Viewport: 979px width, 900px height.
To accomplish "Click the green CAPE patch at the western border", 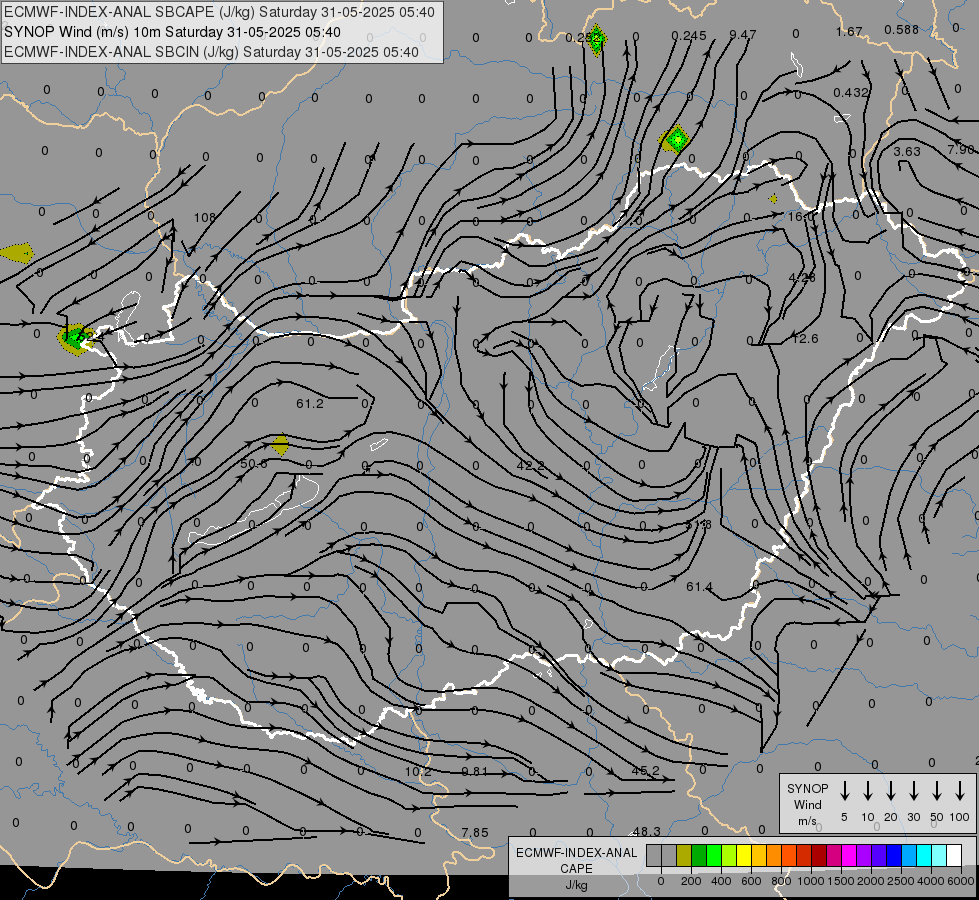I will [76, 340].
